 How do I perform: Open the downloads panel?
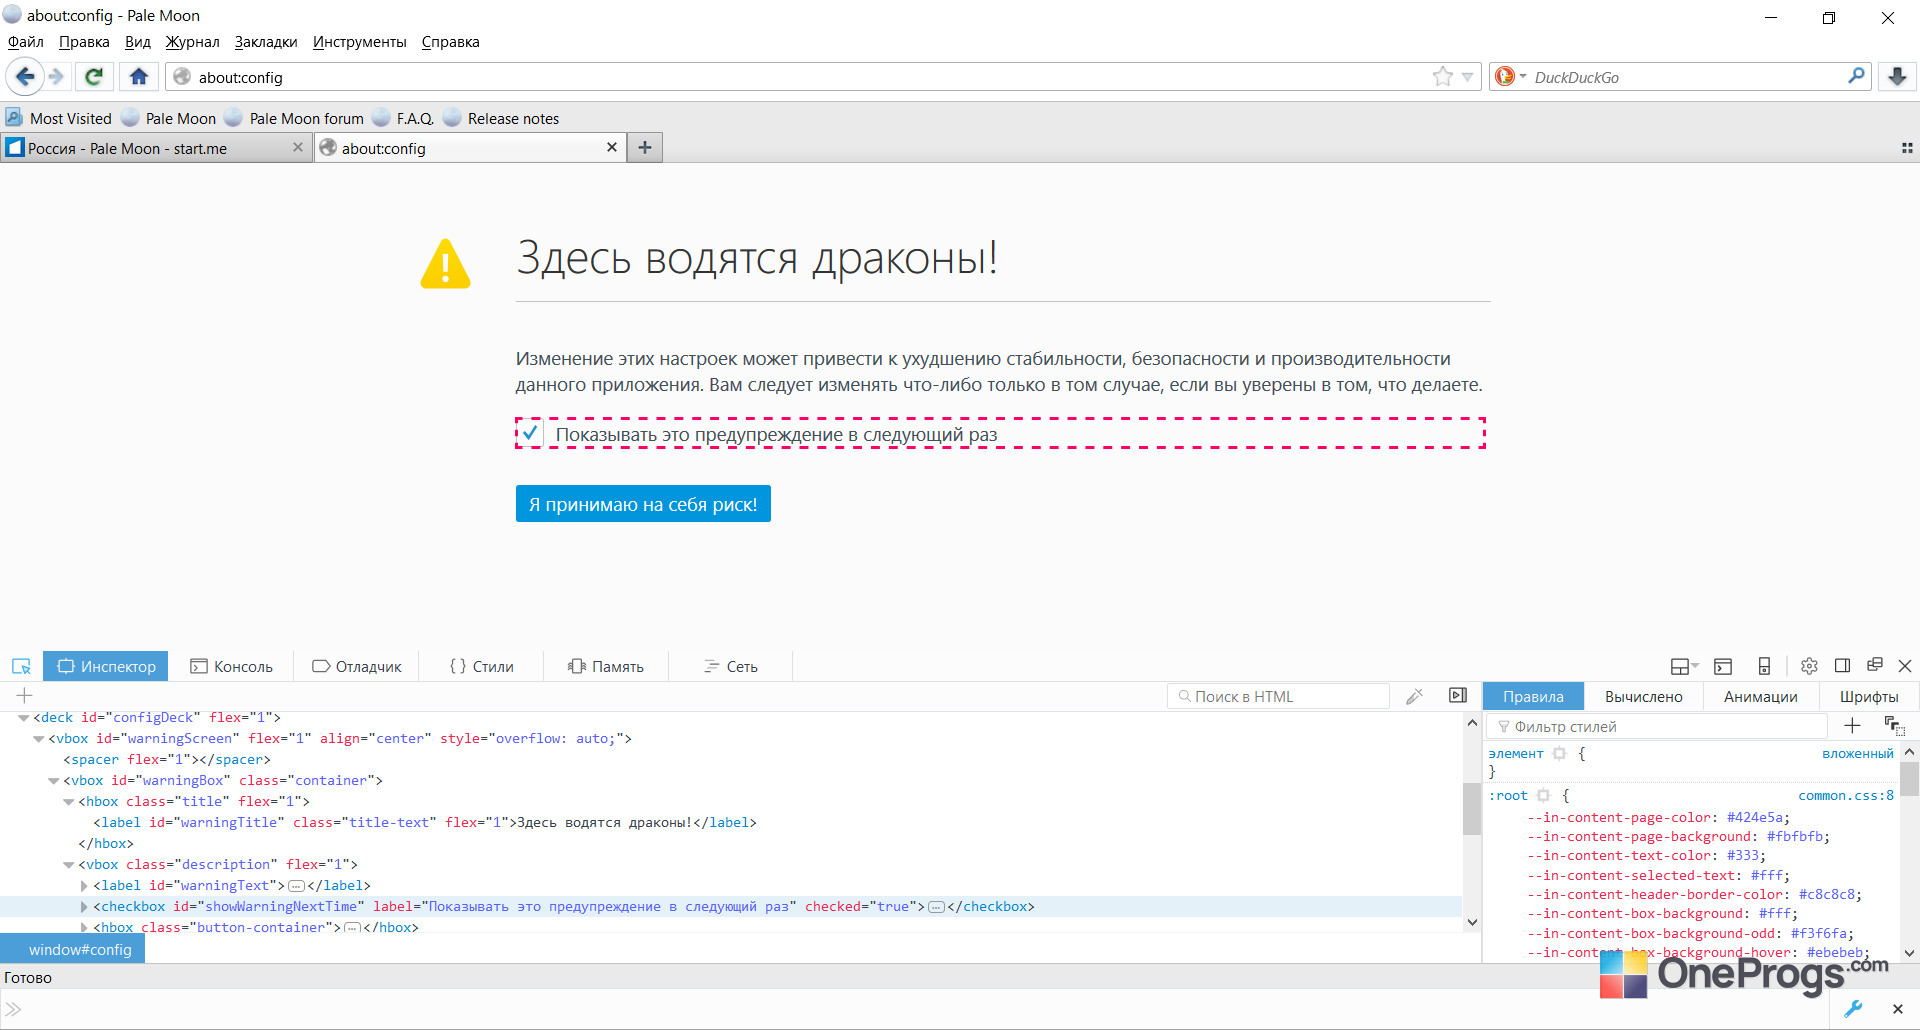1897,77
